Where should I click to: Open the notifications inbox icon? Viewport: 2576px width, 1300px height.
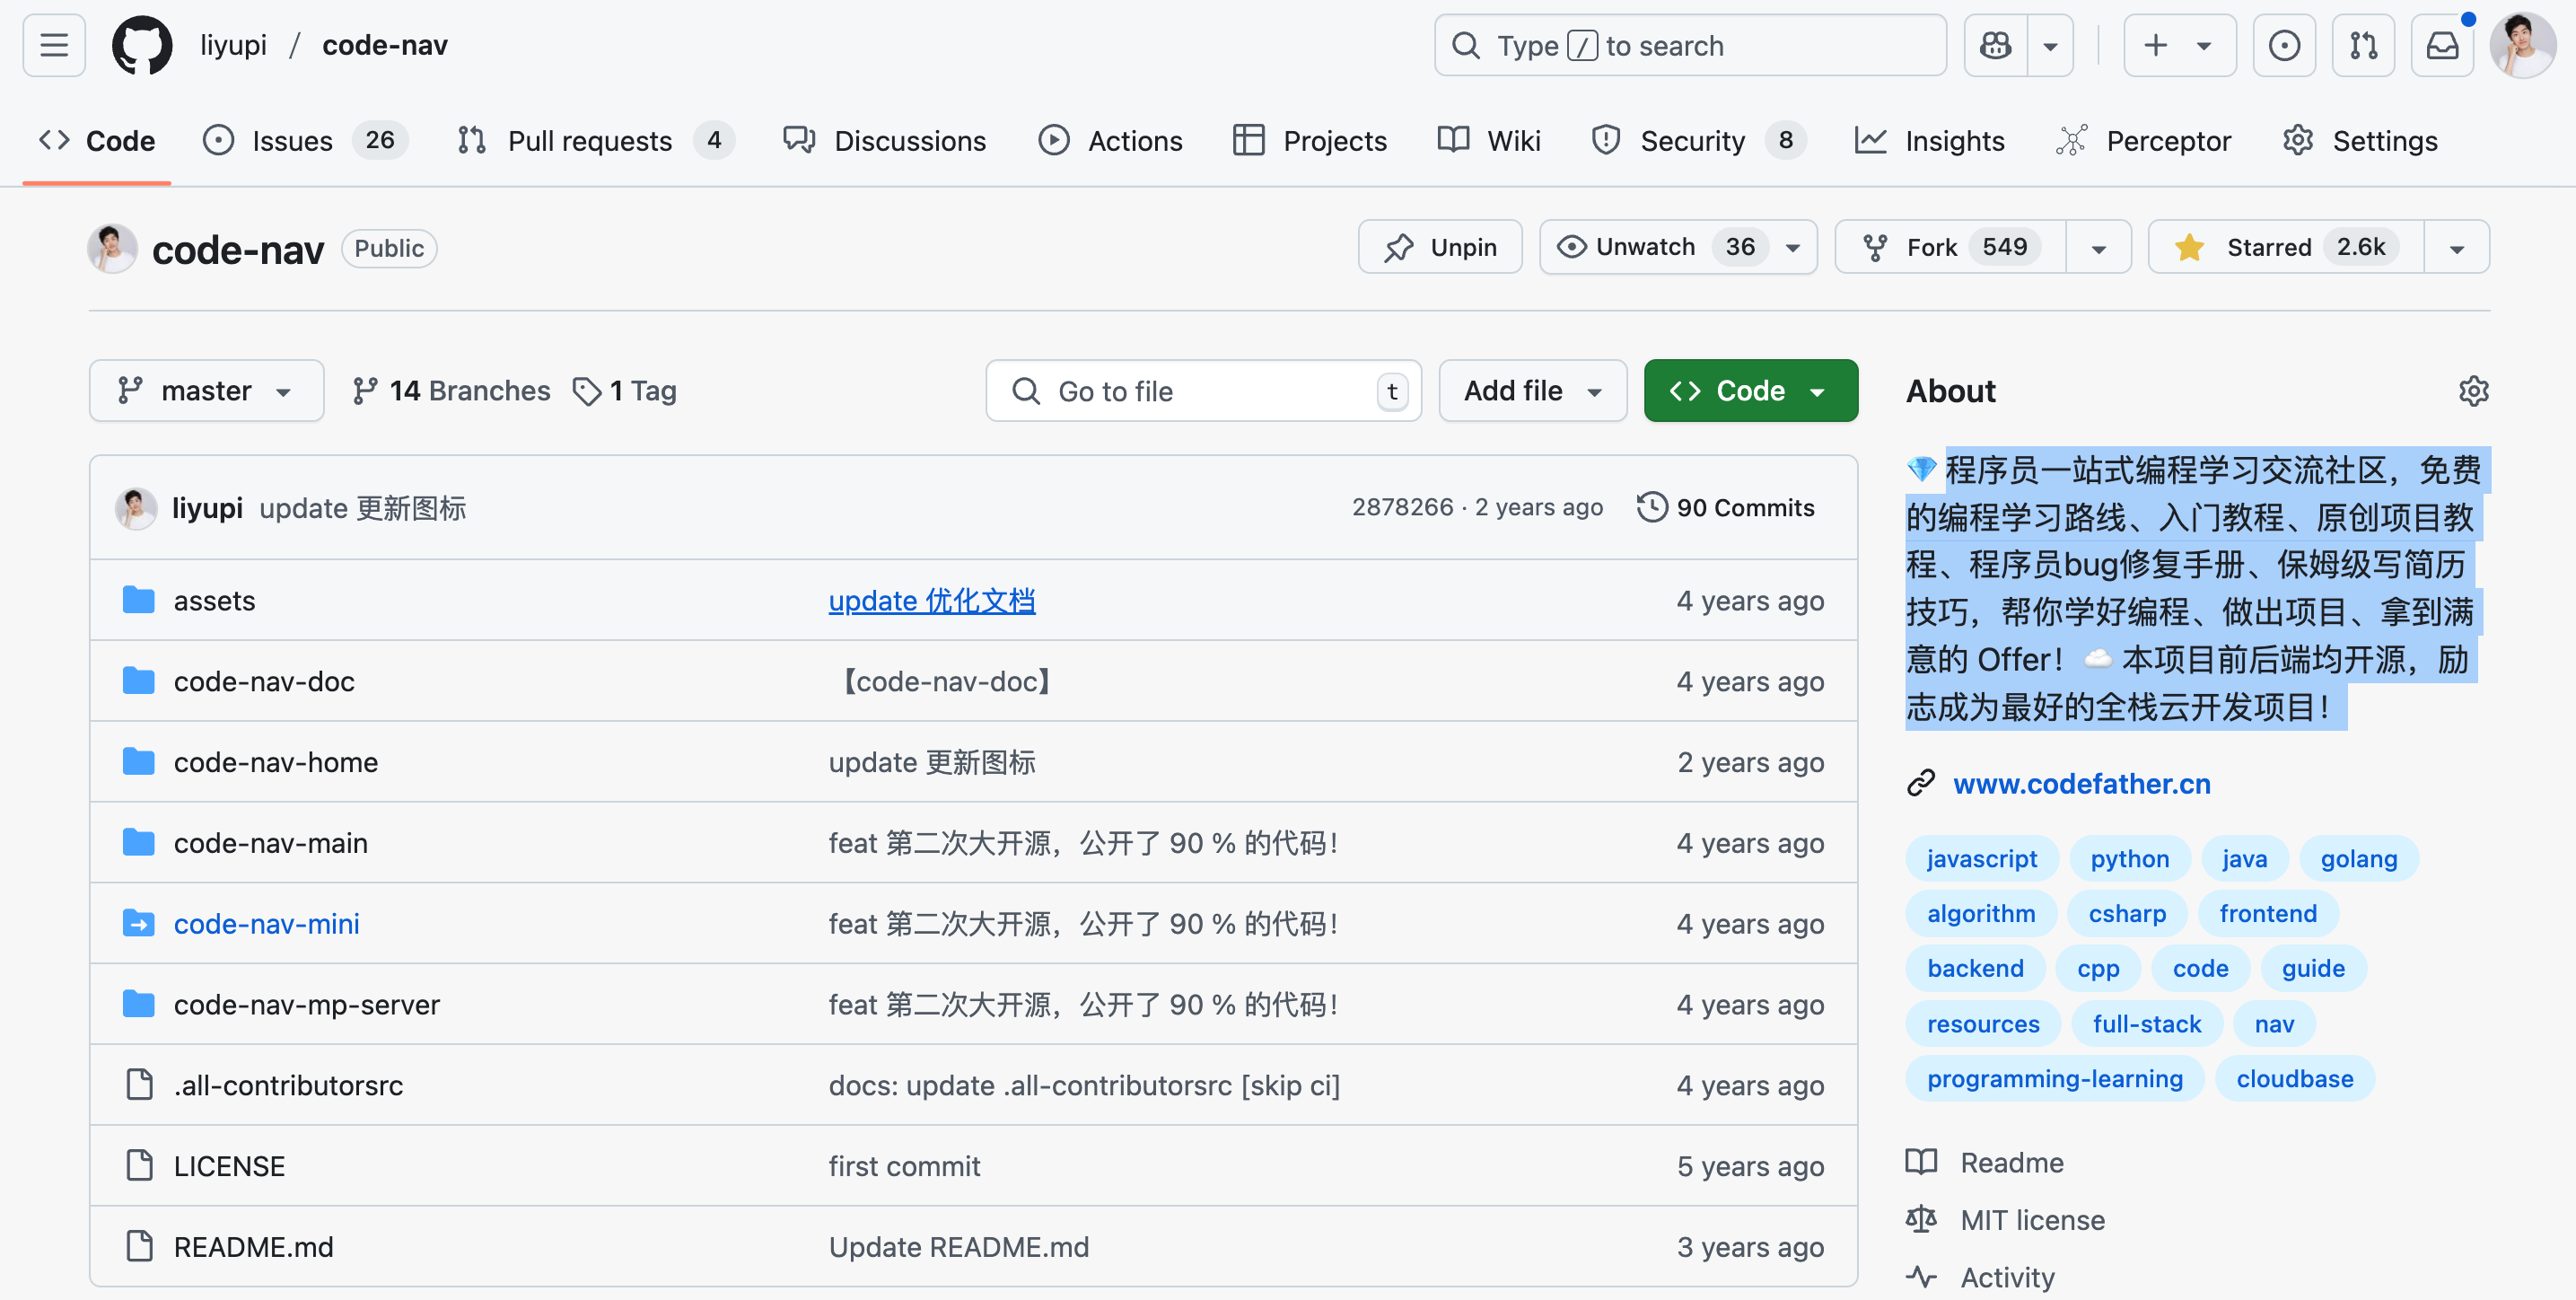tap(2442, 45)
